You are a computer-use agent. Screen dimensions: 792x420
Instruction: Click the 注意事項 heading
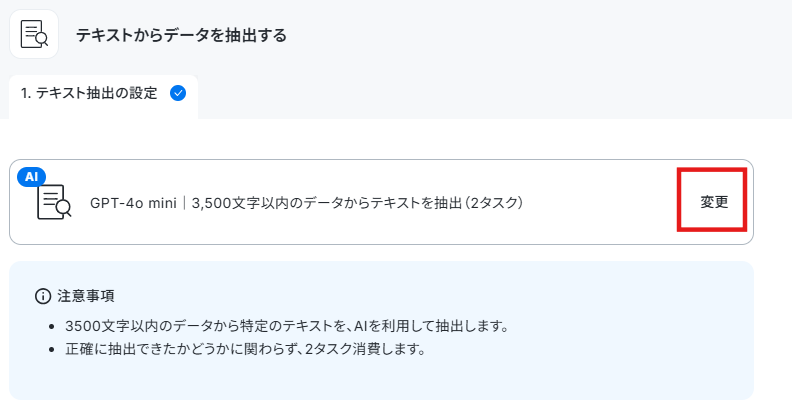[x=86, y=296]
